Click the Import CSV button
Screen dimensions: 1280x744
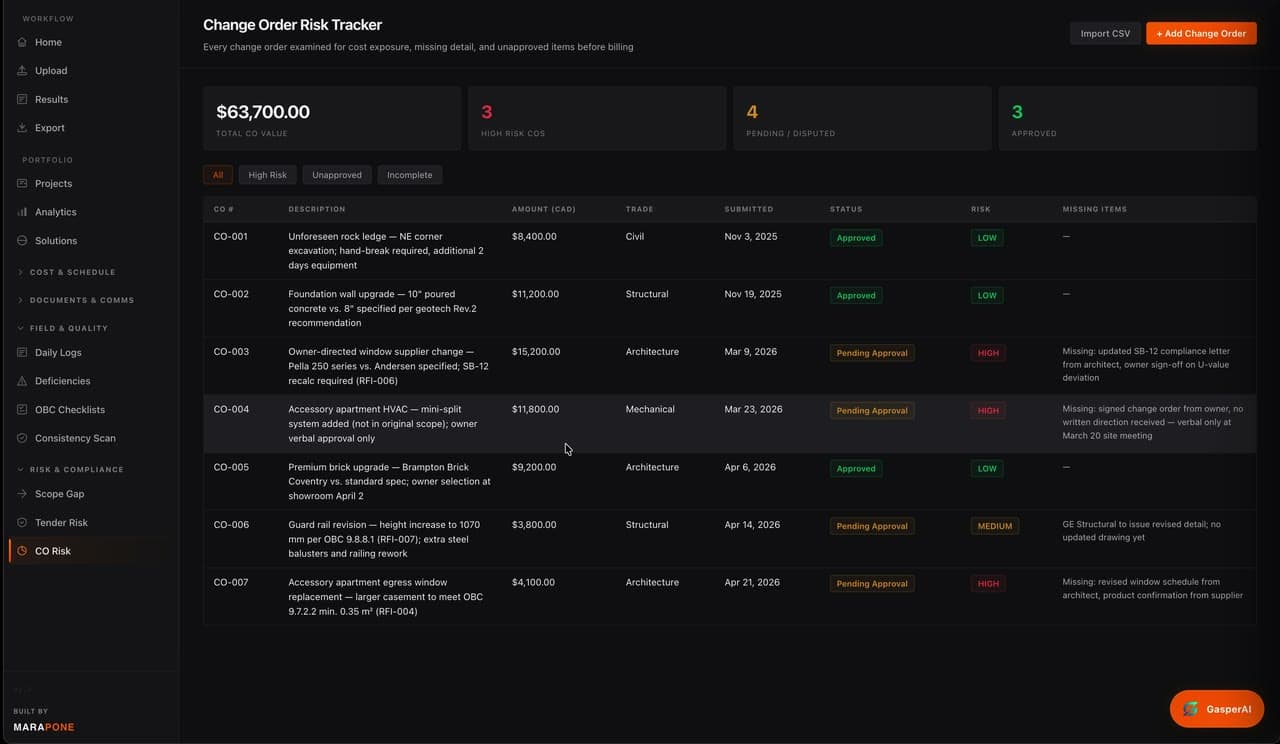(x=1105, y=33)
